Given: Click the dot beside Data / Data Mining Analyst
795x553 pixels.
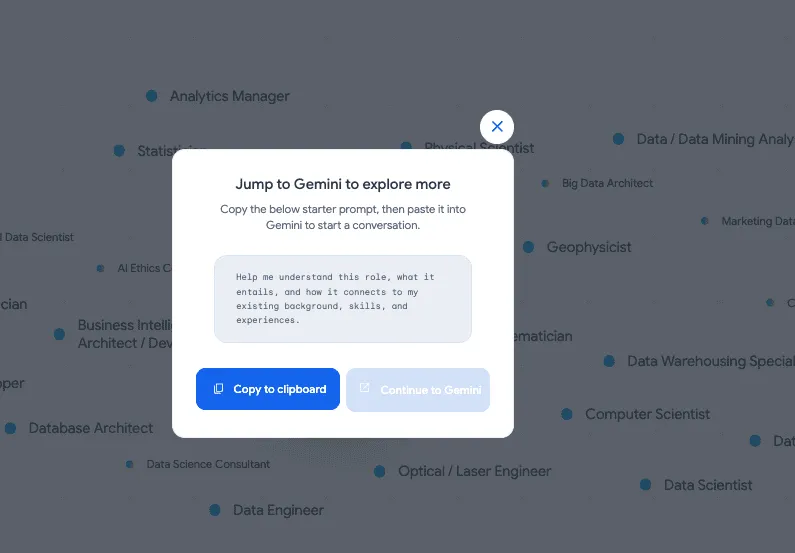Looking at the screenshot, I should pyautogui.click(x=618, y=138).
